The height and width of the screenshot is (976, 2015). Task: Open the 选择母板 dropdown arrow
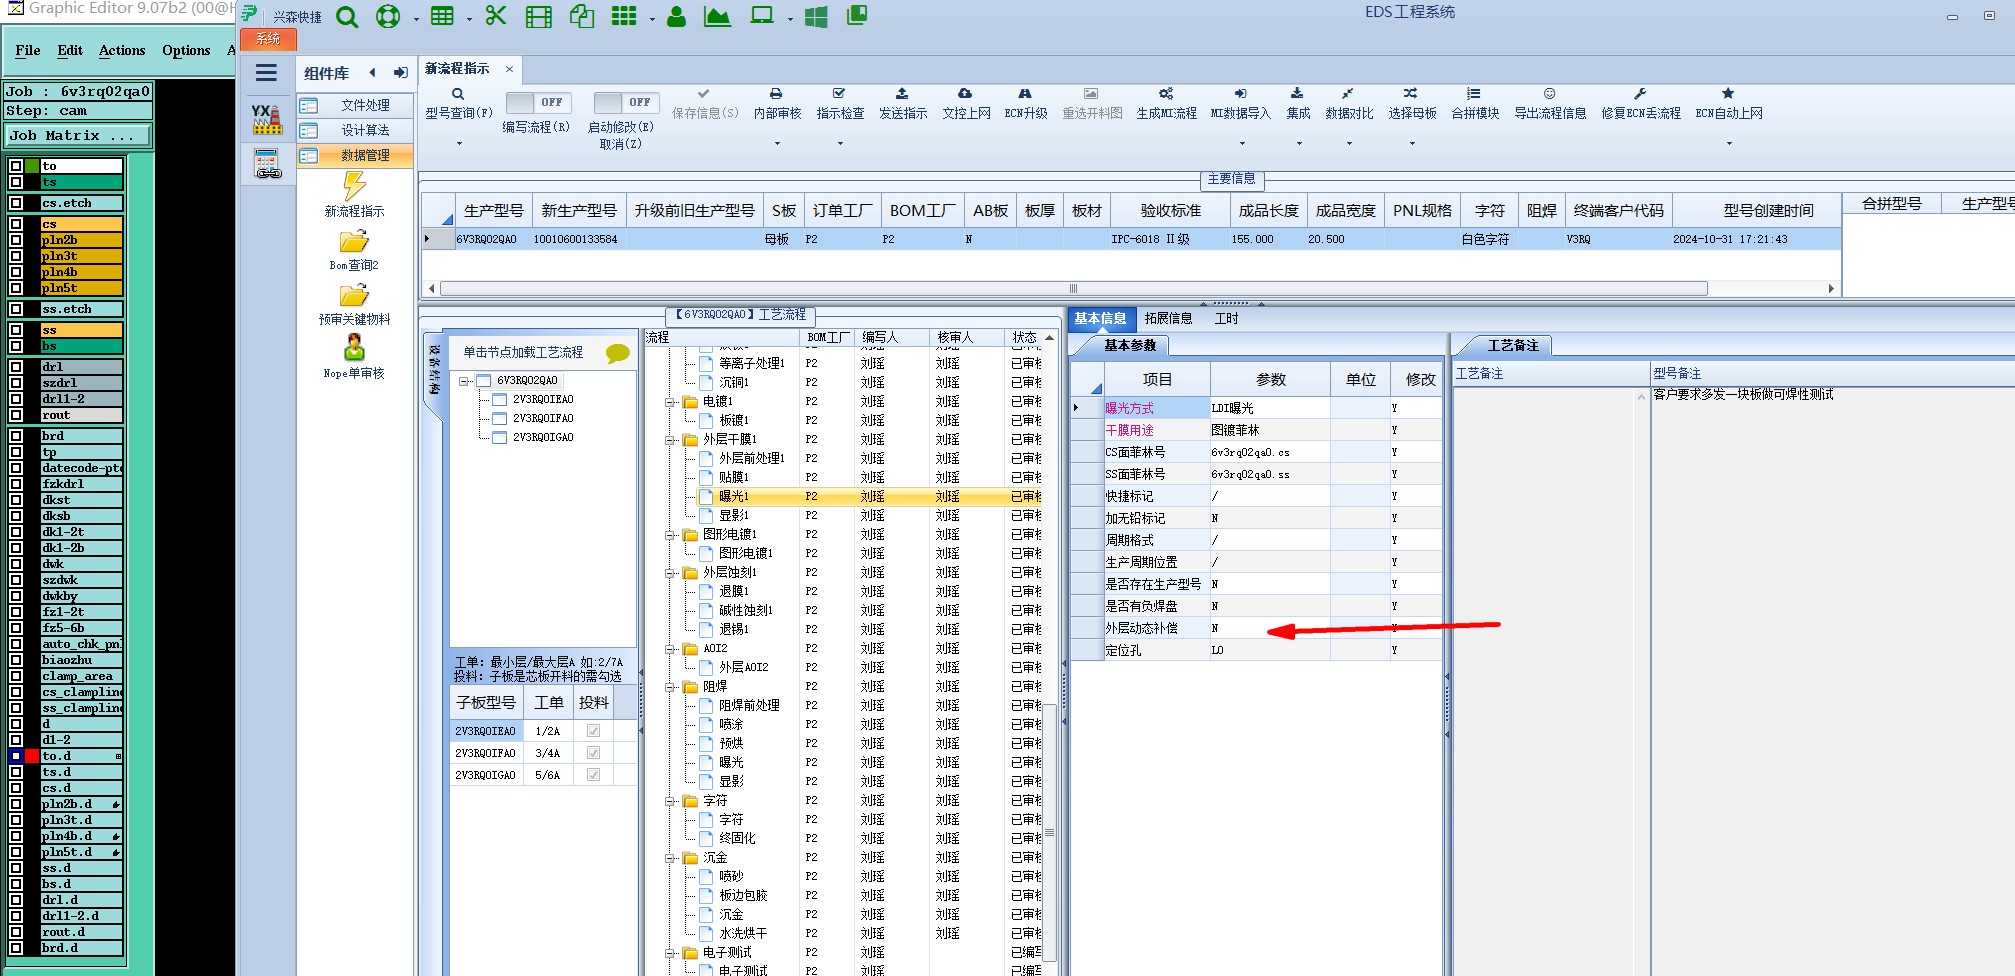tap(1412, 144)
